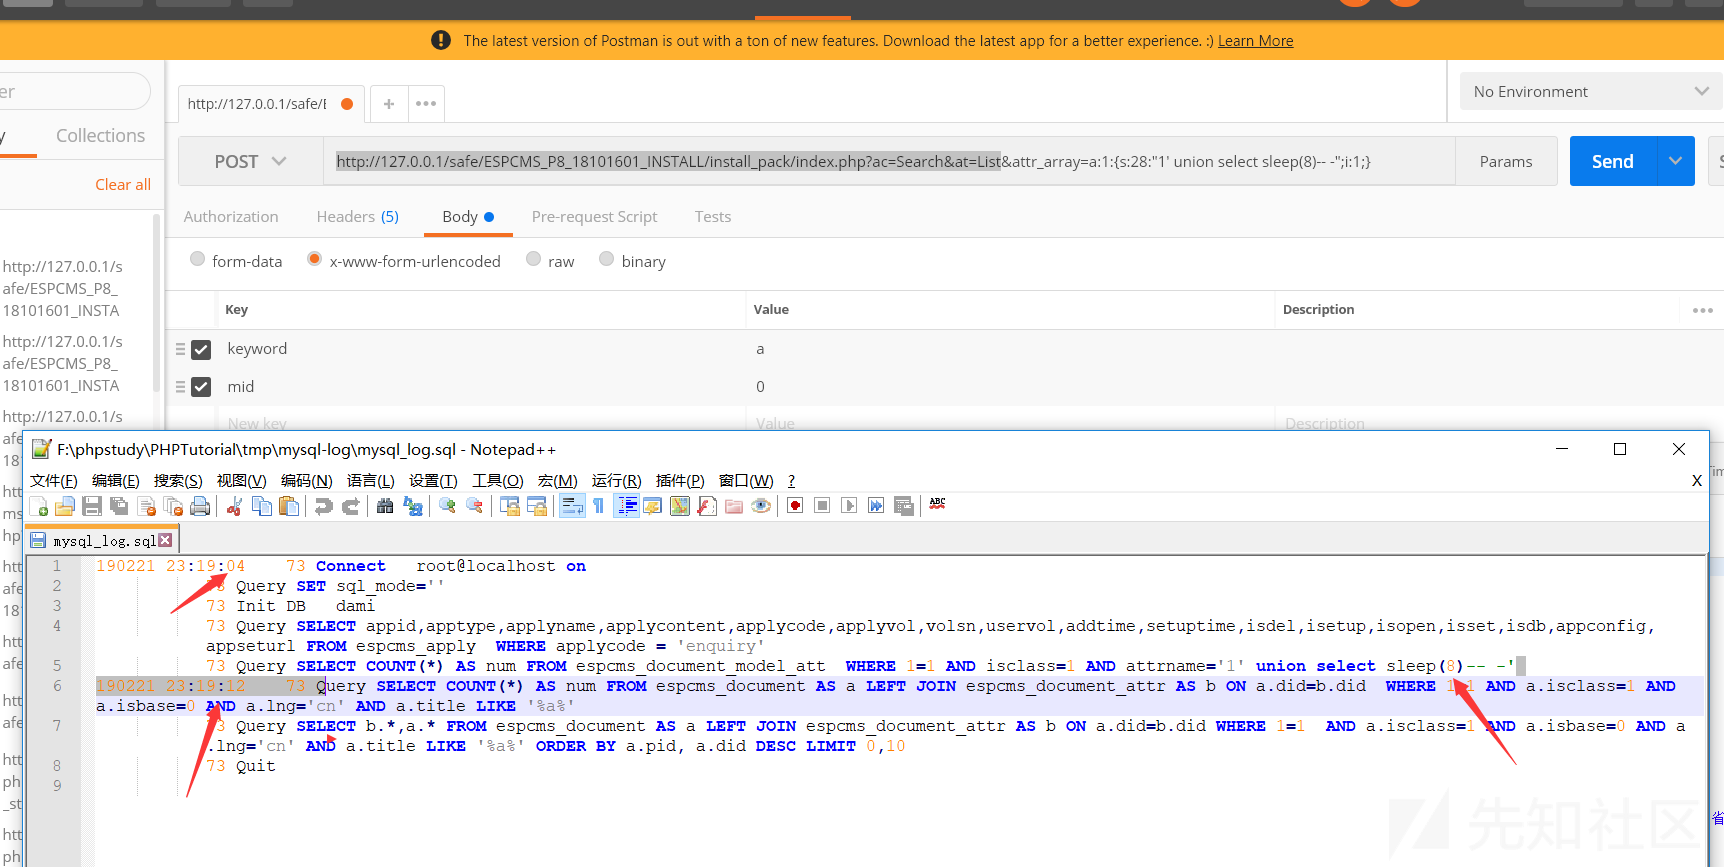1724x867 pixels.
Task: Click New file icon in Notepad++ toolbar
Action: point(38,506)
